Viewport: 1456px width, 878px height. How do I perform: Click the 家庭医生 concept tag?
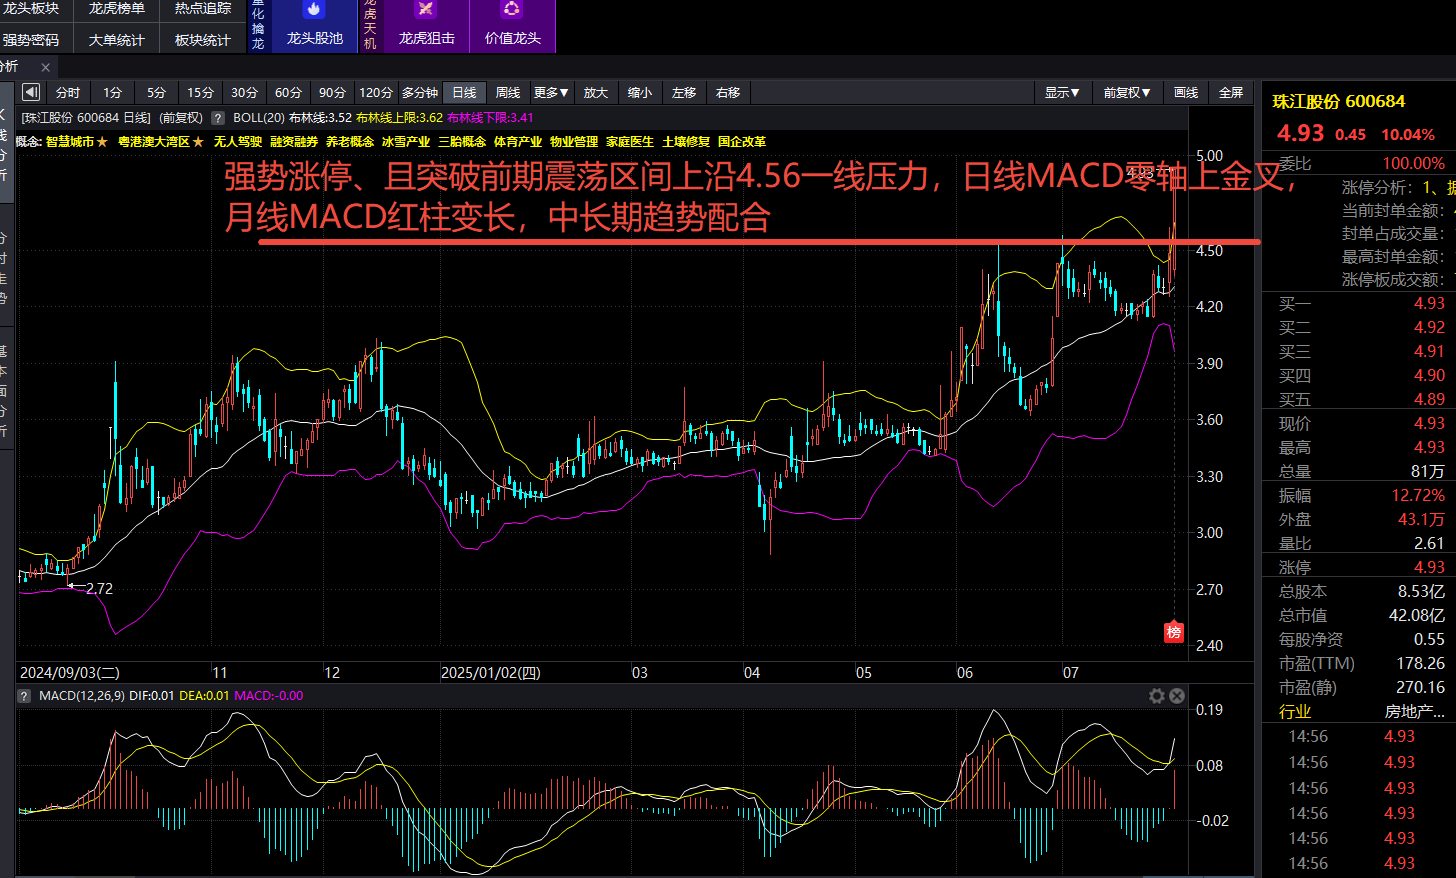pos(630,142)
